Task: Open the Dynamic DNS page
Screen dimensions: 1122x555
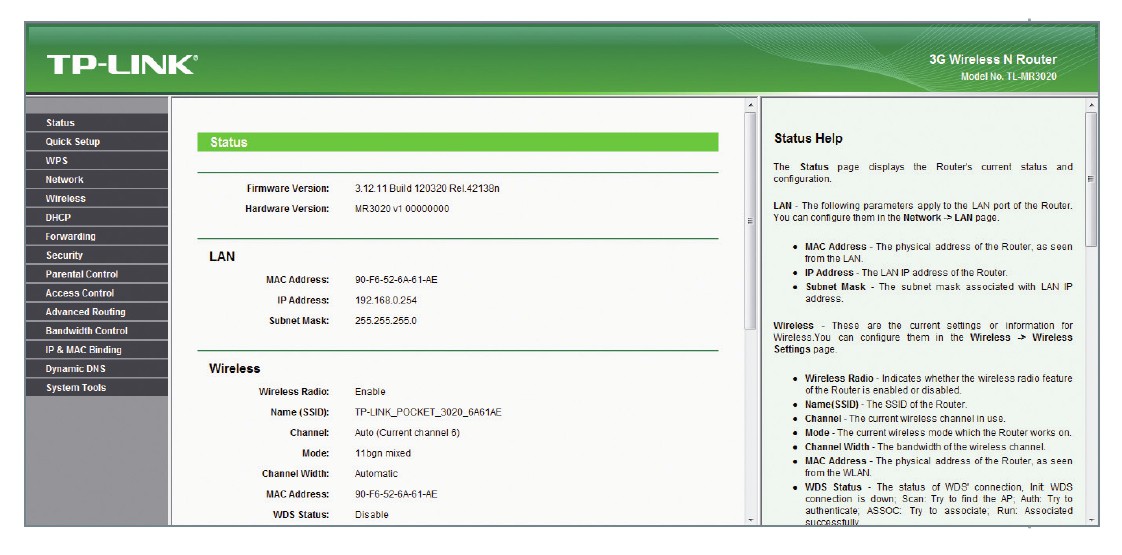Action: pos(76,369)
